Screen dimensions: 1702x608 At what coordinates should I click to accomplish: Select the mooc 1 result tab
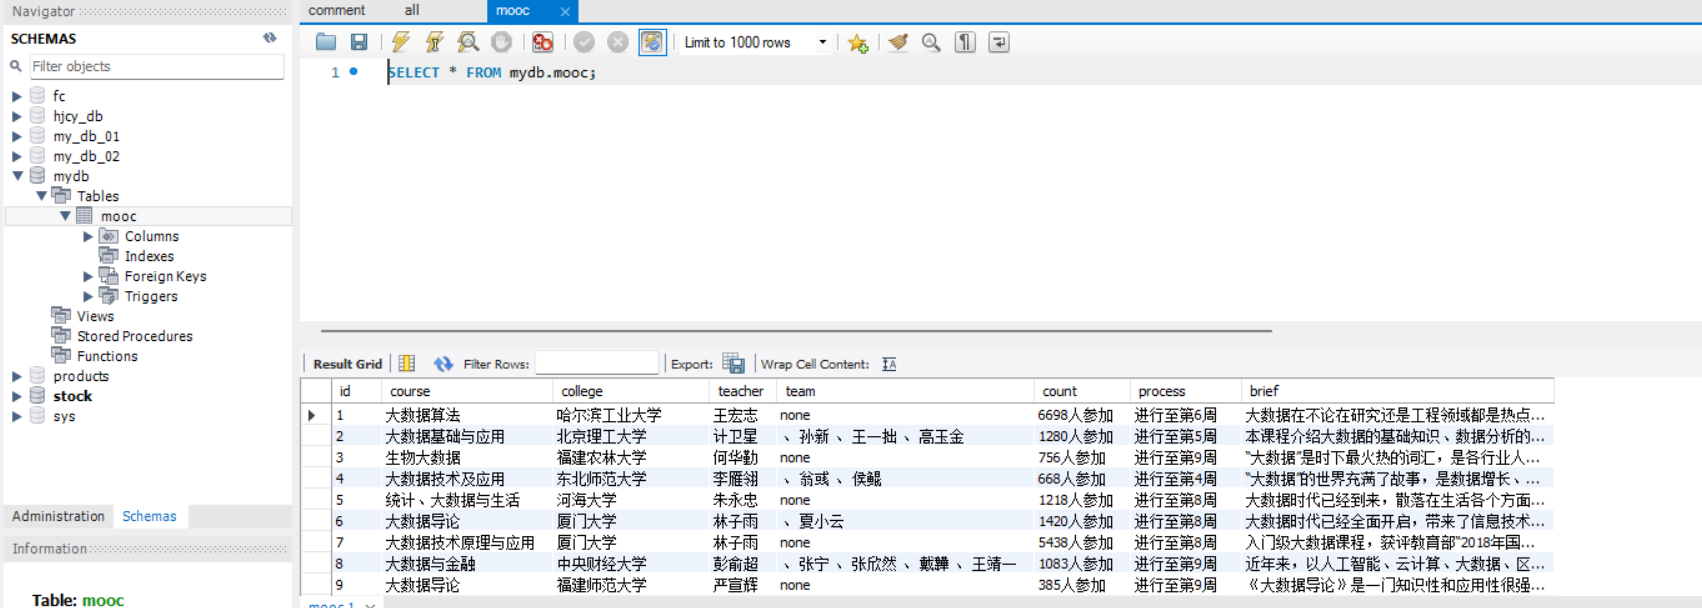click(x=331, y=604)
